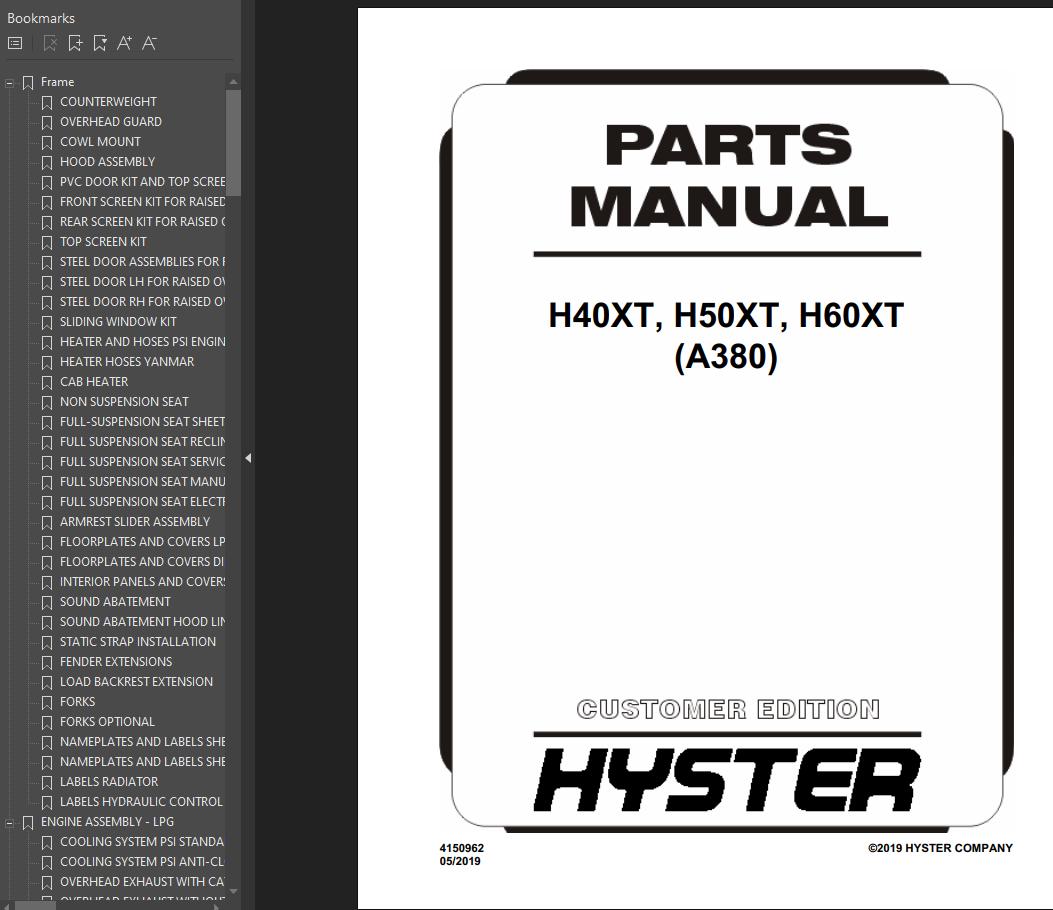Select the HOOD ASSEMBLY bookmark

click(x=107, y=162)
